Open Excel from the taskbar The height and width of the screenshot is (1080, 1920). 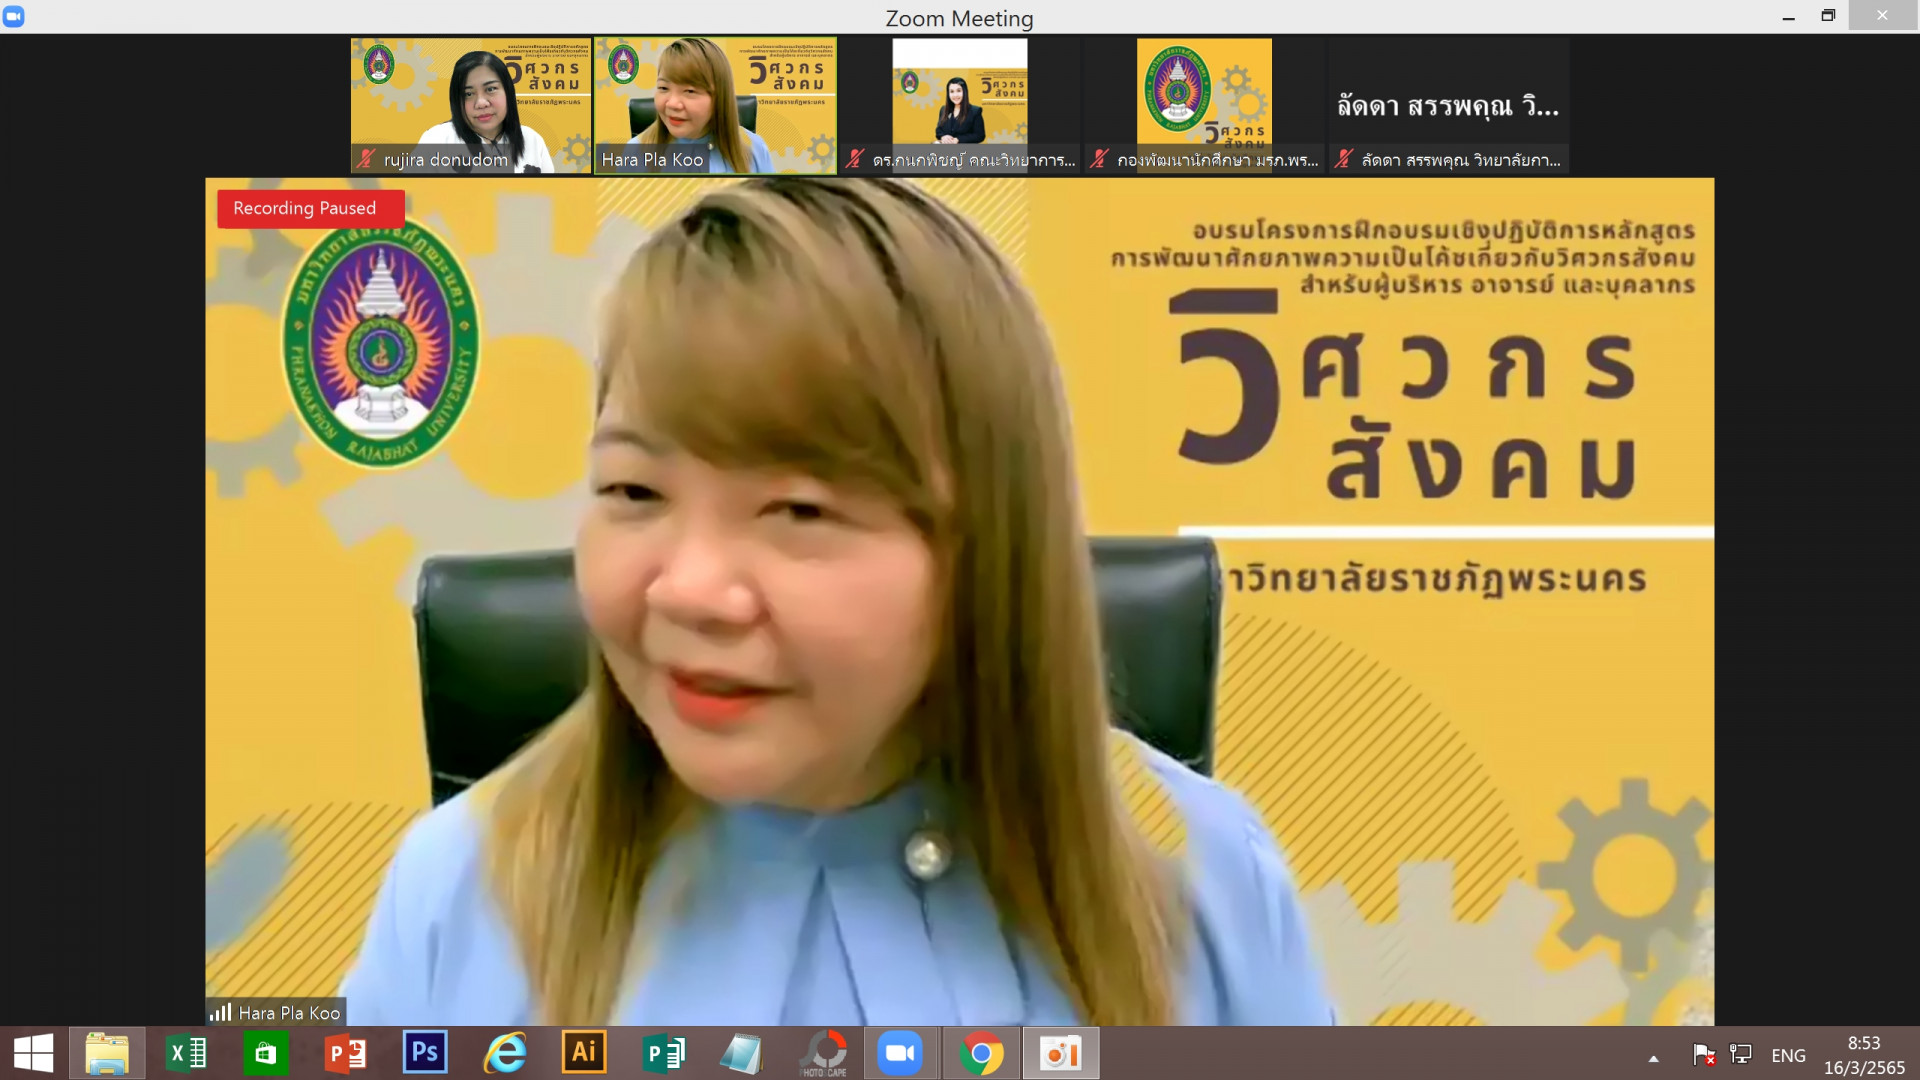187,1053
